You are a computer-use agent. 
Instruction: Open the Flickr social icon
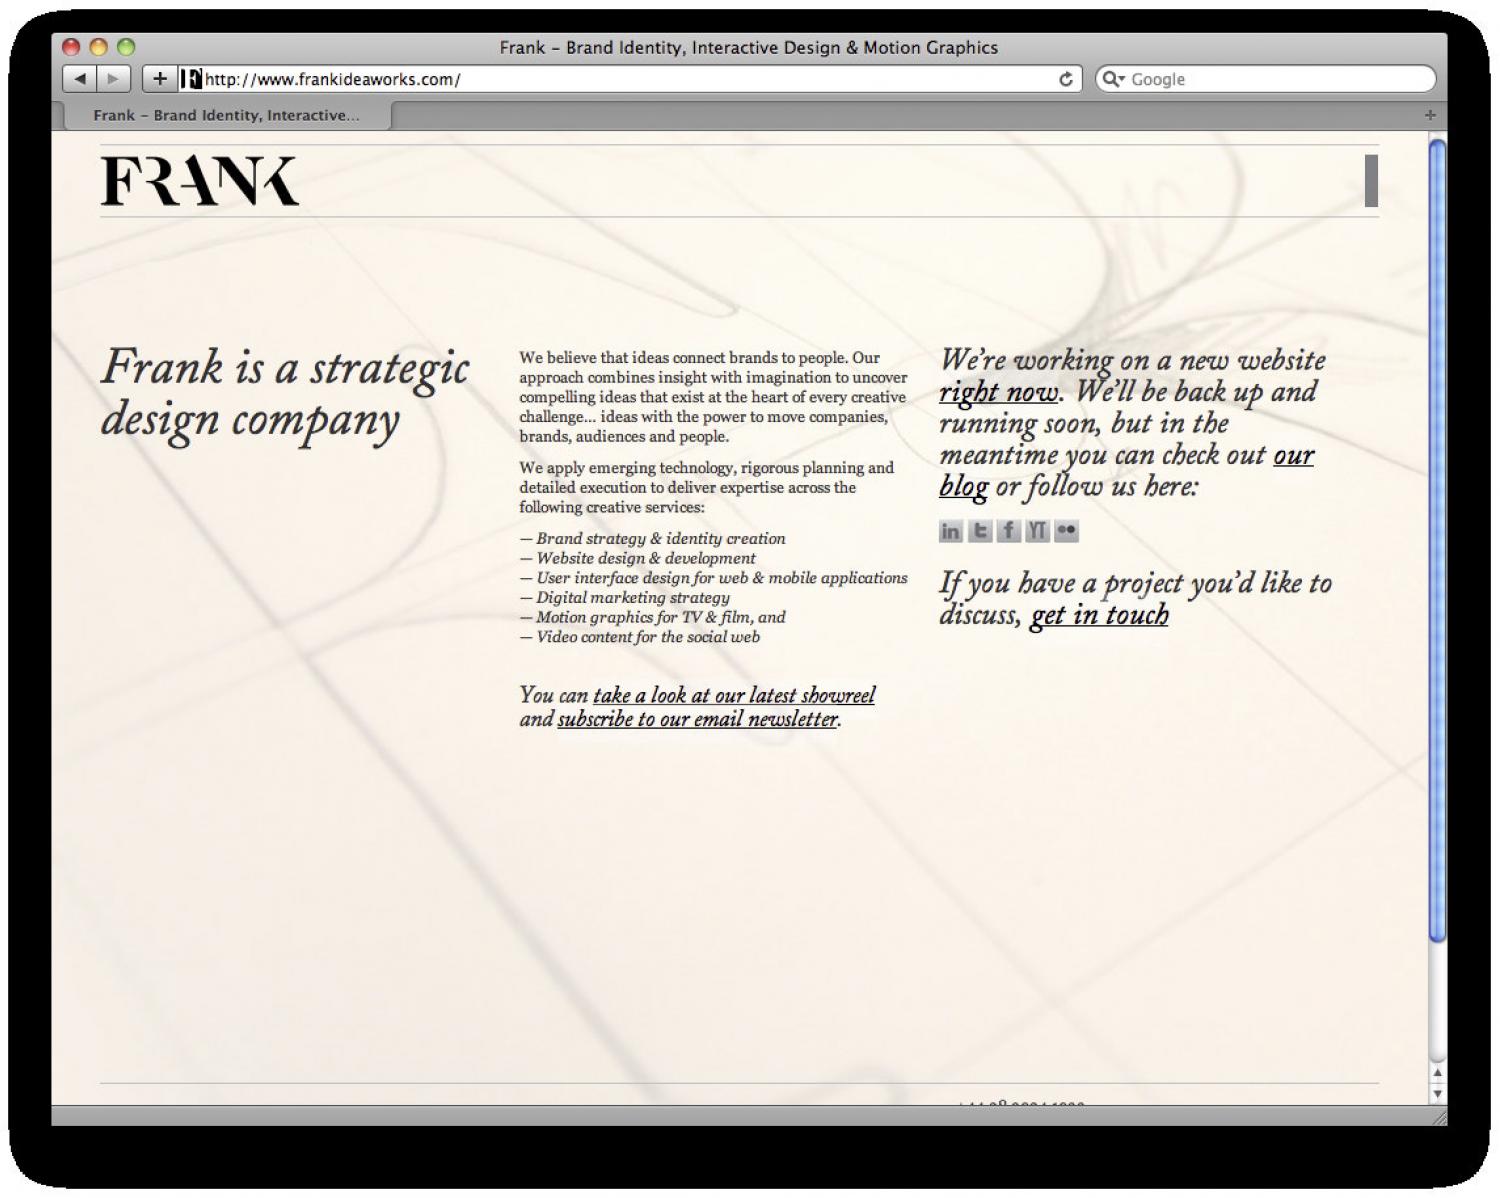click(1066, 531)
